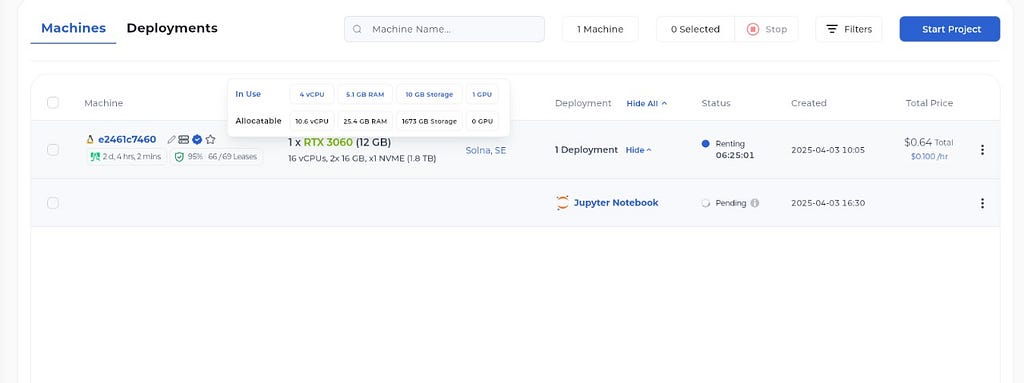Click the 1 GPU in-use chip
Screen dimensions: 1024x383
pyautogui.click(x=482, y=94)
